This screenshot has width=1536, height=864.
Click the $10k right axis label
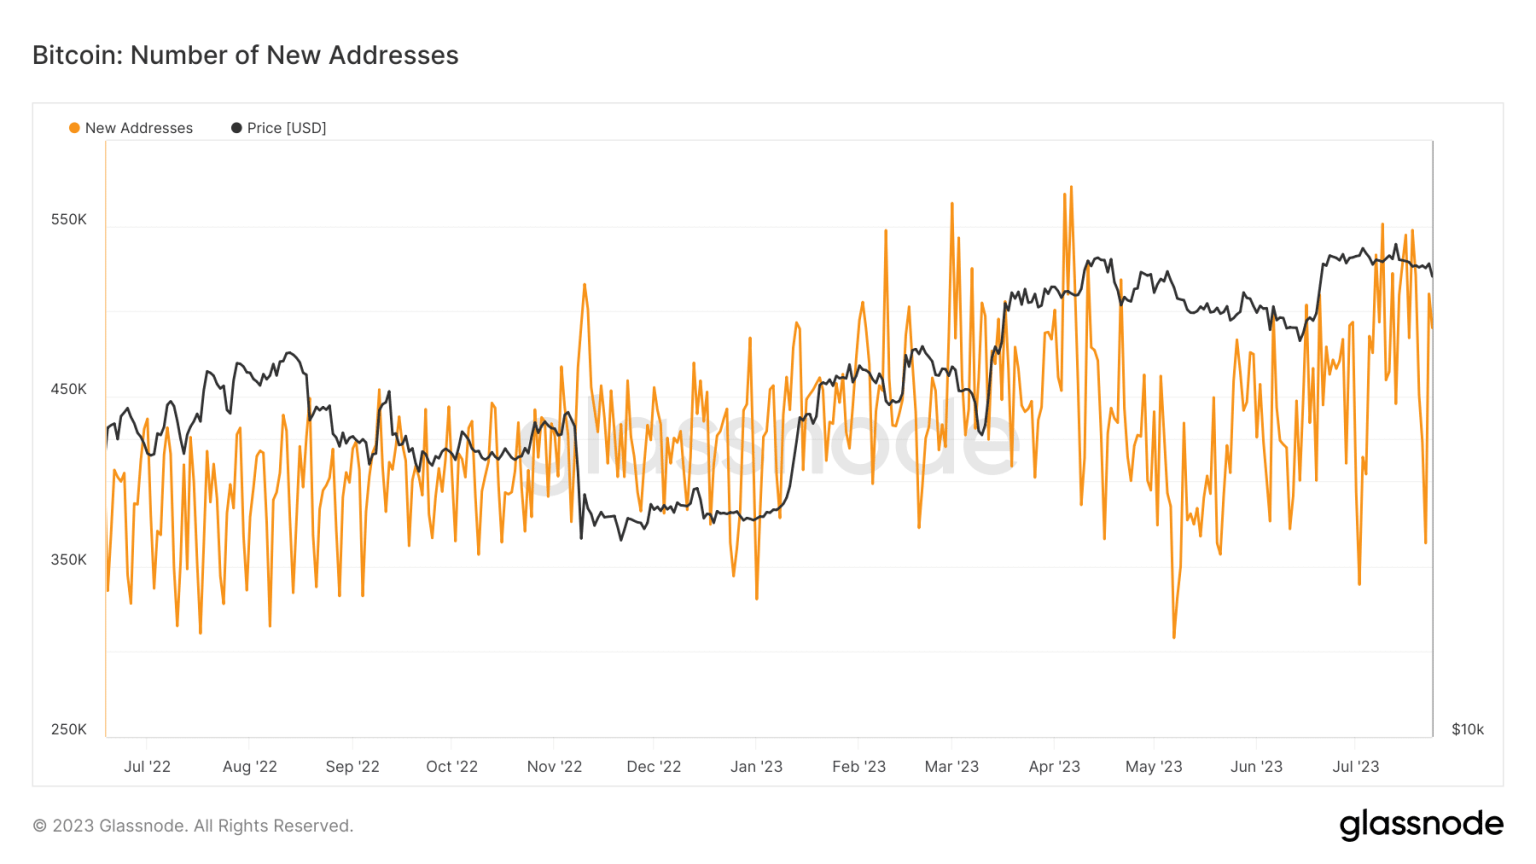pyautogui.click(x=1467, y=729)
